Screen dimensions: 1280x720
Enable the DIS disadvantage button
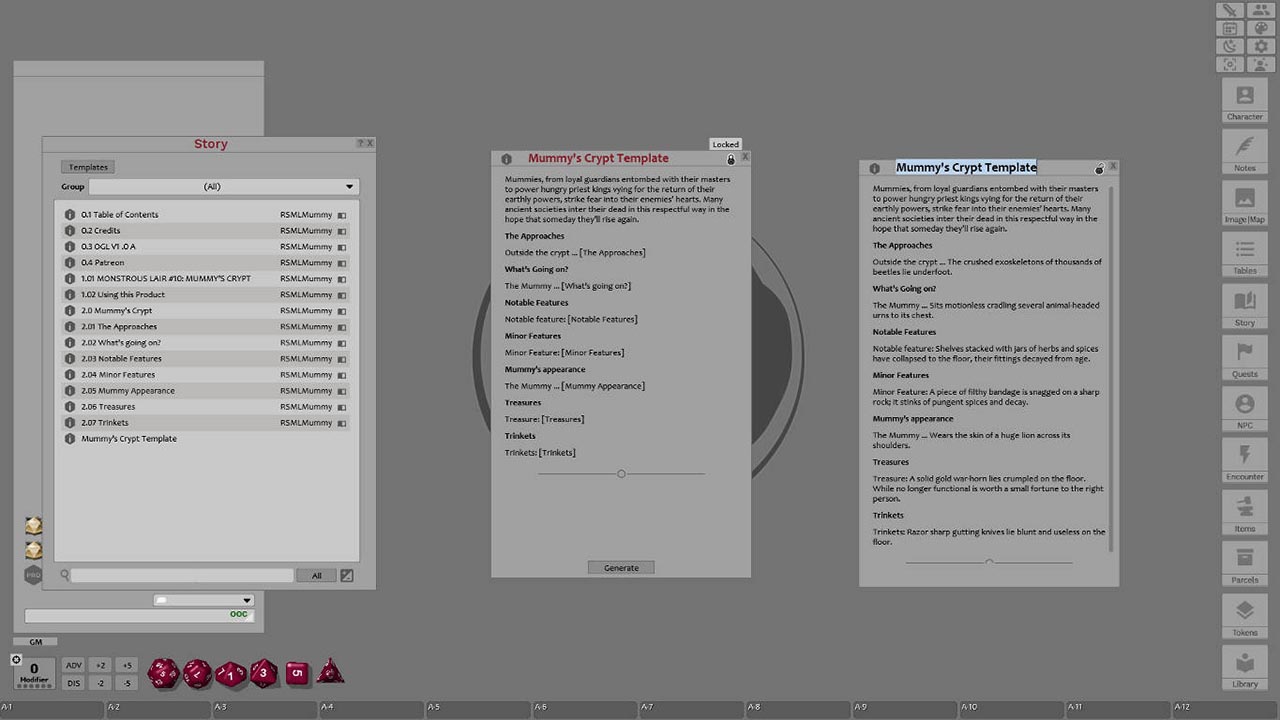click(x=74, y=682)
